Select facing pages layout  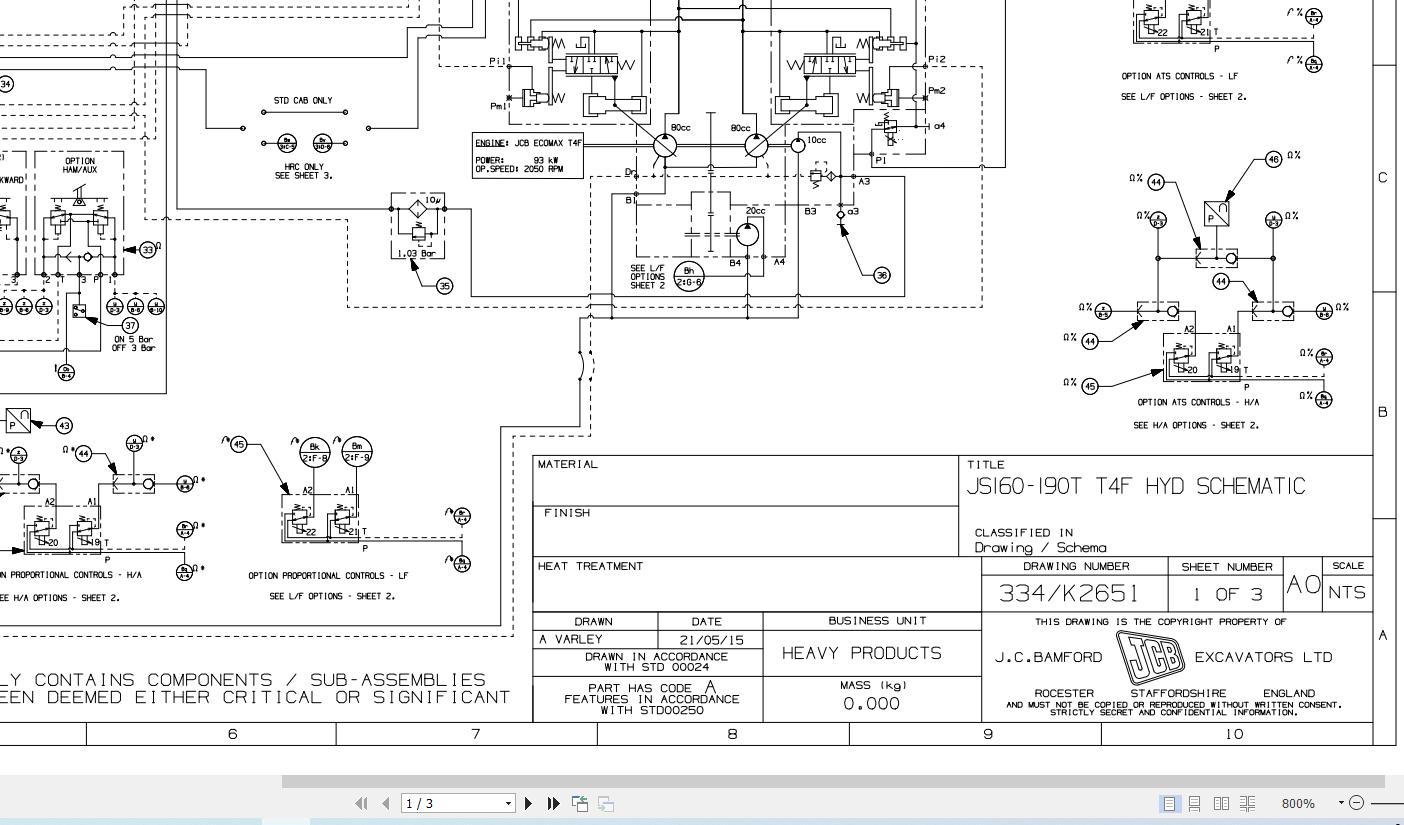pyautogui.click(x=1221, y=803)
